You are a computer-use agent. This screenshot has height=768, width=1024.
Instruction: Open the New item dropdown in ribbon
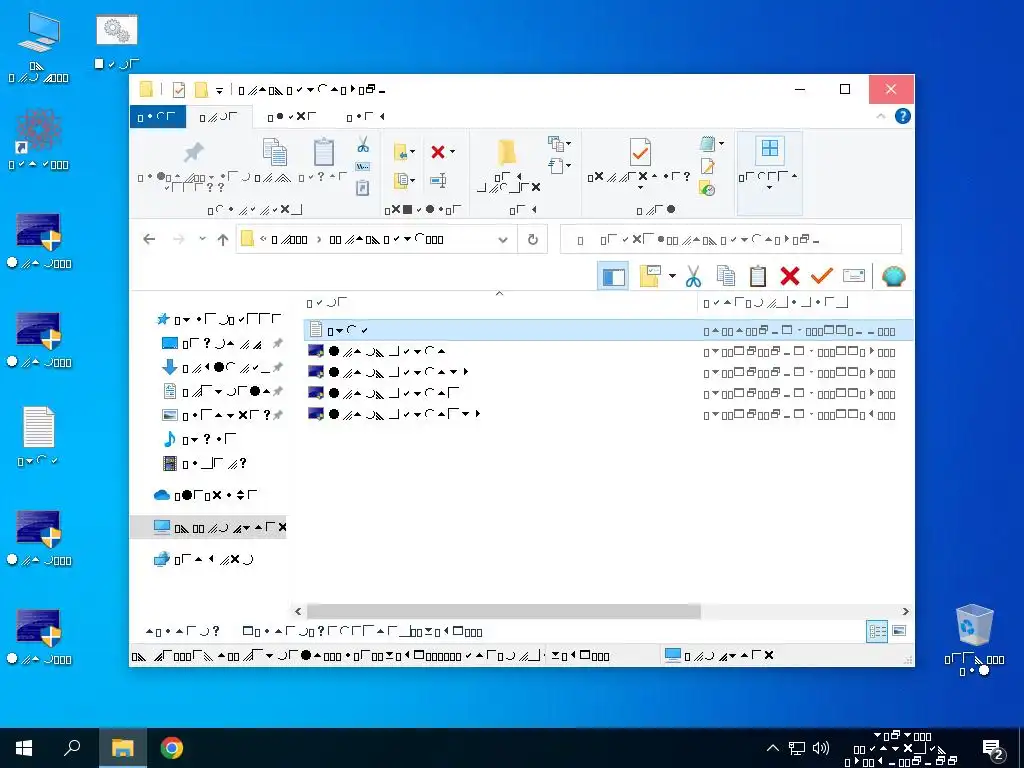point(559,143)
